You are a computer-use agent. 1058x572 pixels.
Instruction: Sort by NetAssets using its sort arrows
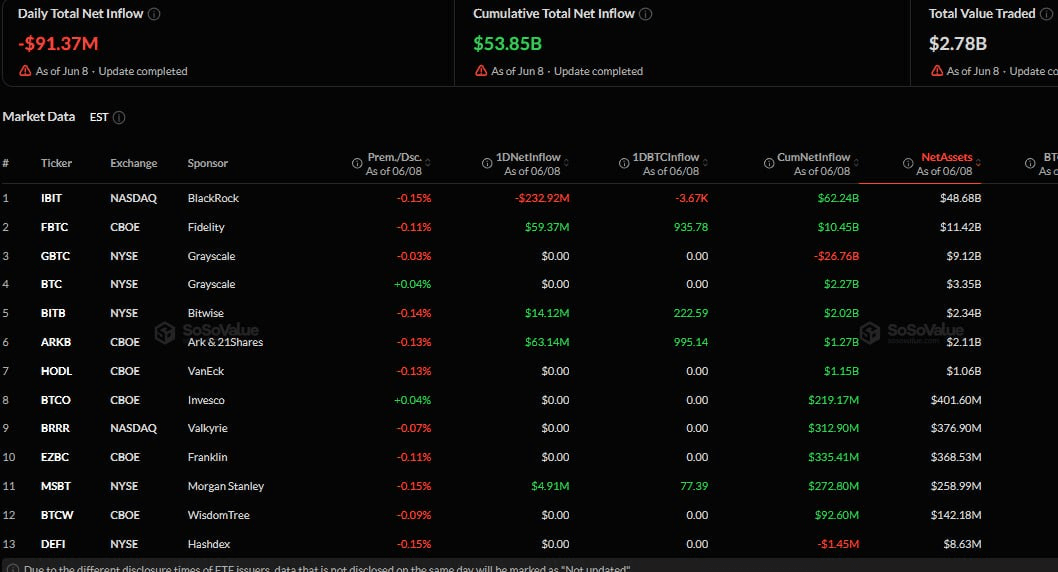pos(978,163)
